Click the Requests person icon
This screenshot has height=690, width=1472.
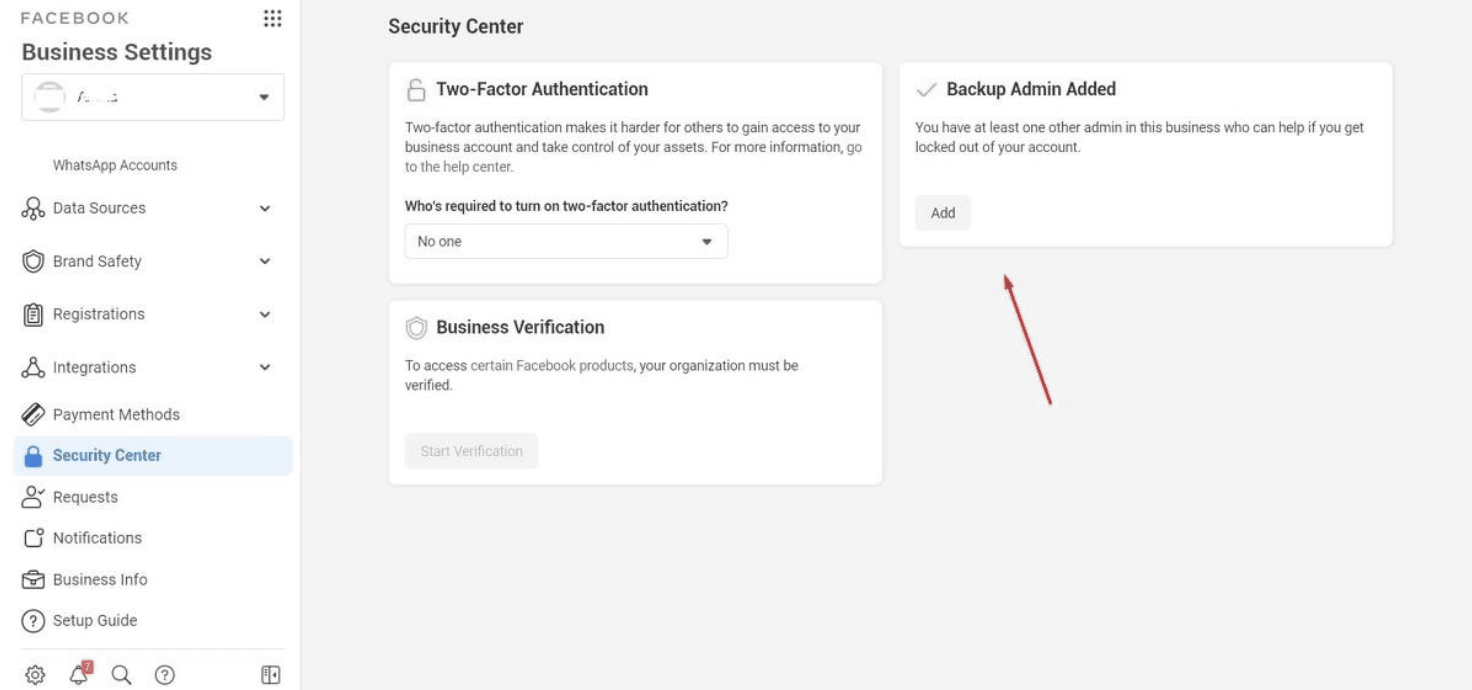pyautogui.click(x=33, y=497)
